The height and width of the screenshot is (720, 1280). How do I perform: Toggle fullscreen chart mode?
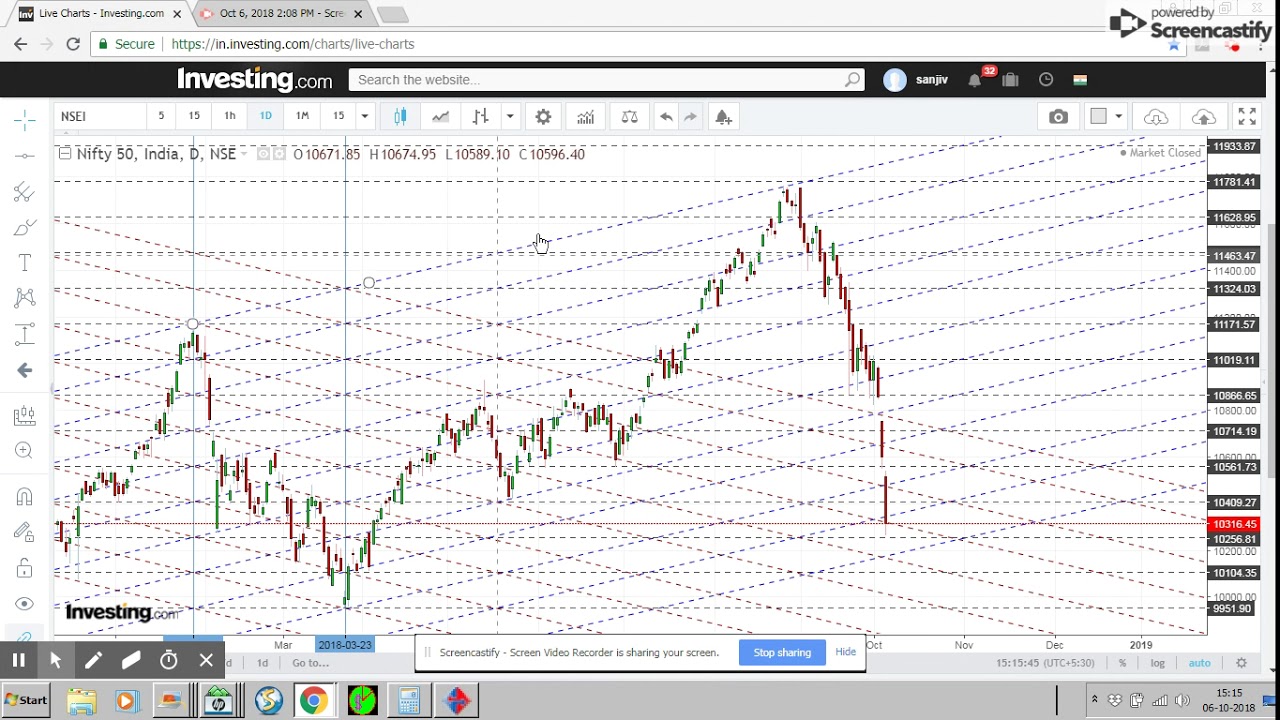coord(1247,117)
